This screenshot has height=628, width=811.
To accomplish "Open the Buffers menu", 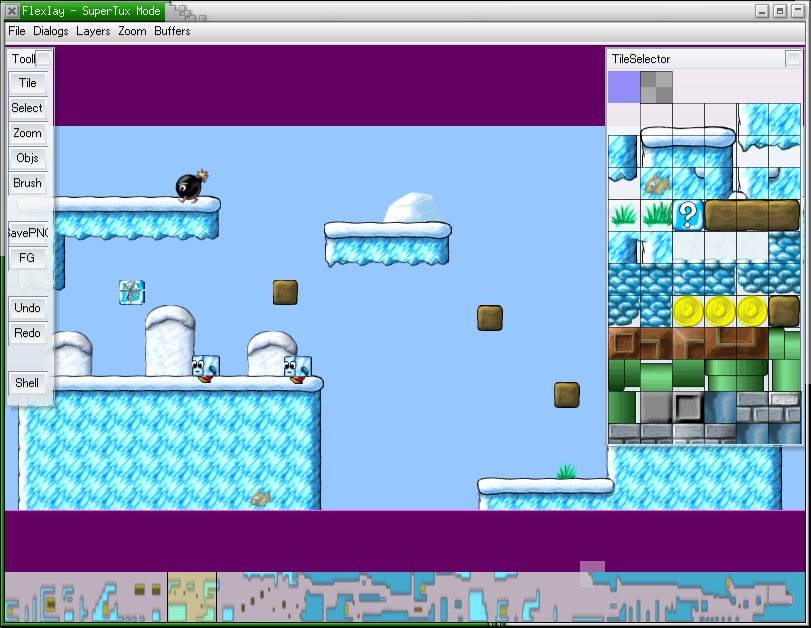I will click(x=172, y=31).
